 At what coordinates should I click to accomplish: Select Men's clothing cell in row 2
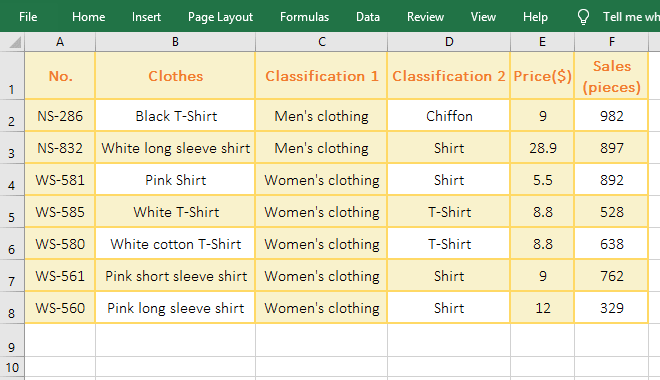(x=322, y=116)
